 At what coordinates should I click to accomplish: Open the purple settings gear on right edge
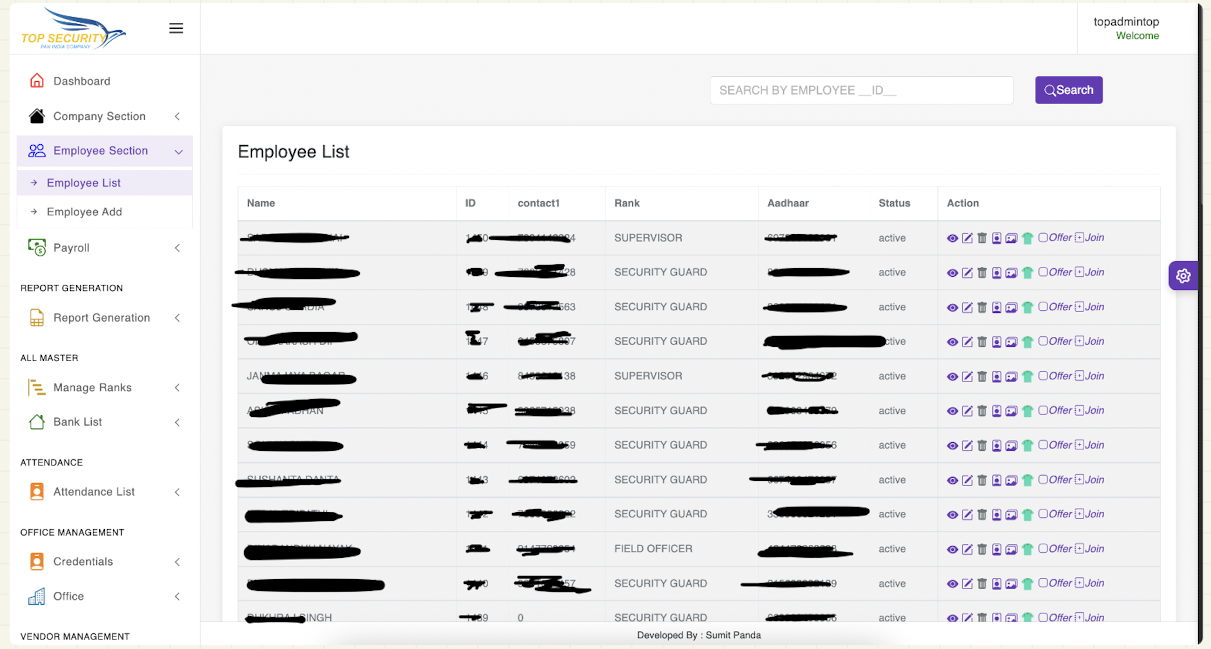pyautogui.click(x=1183, y=276)
